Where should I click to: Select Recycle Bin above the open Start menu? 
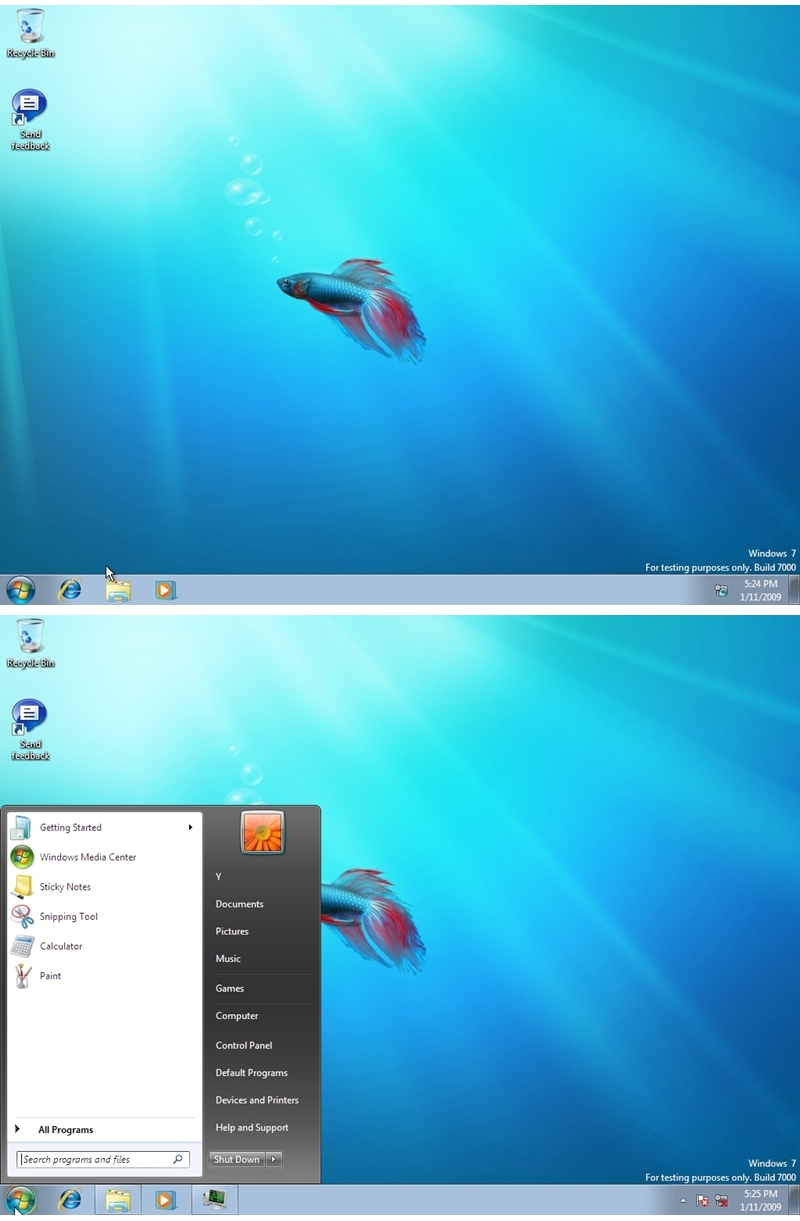31,643
